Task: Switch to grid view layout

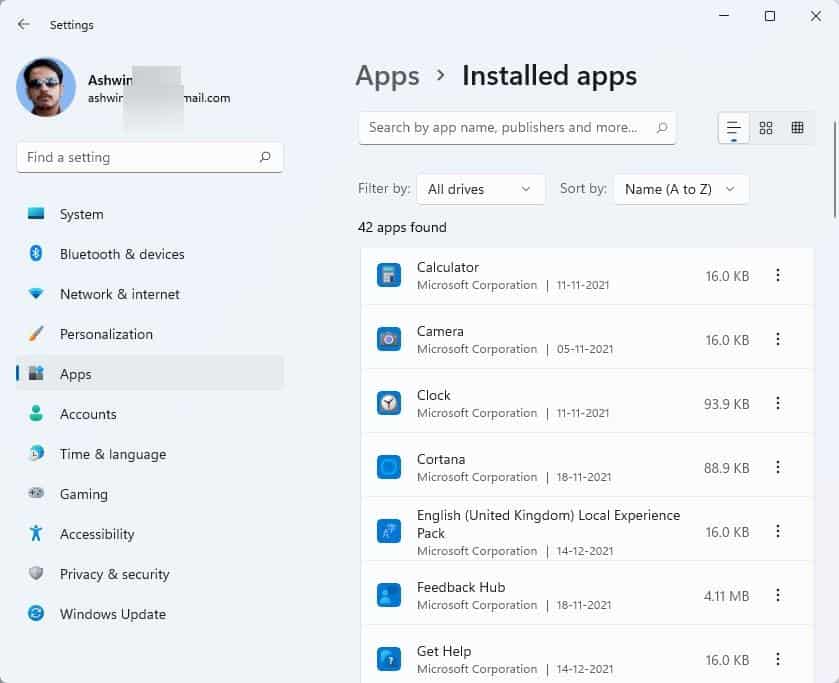Action: tap(766, 128)
